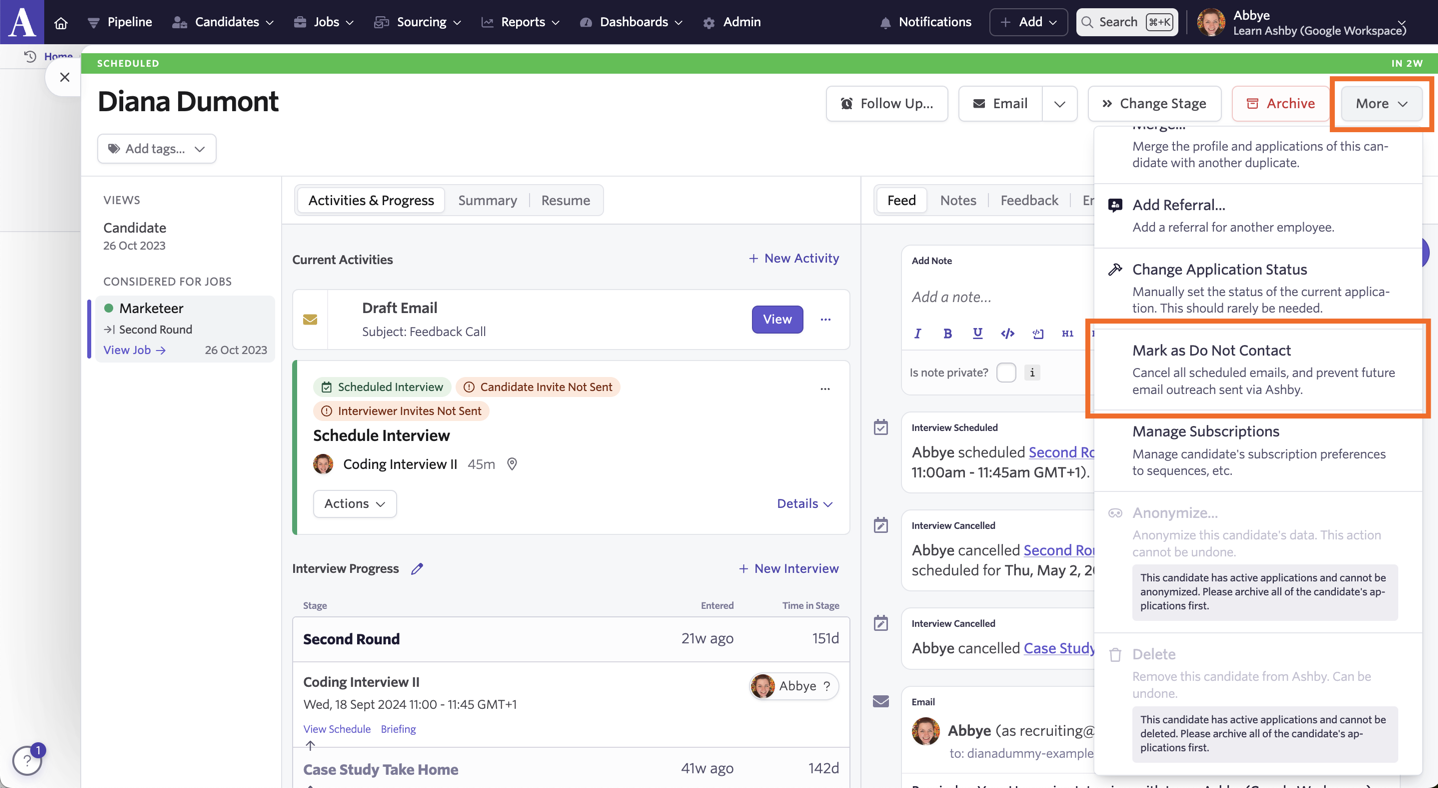Edit Interview Progress pencil icon
Viewport: 1438px width, 788px height.
[417, 569]
